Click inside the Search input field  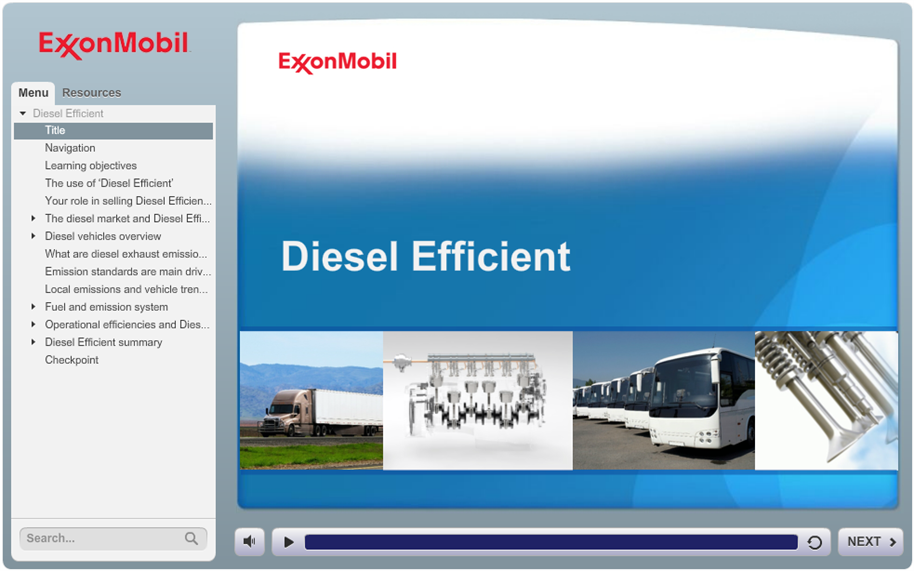100,538
